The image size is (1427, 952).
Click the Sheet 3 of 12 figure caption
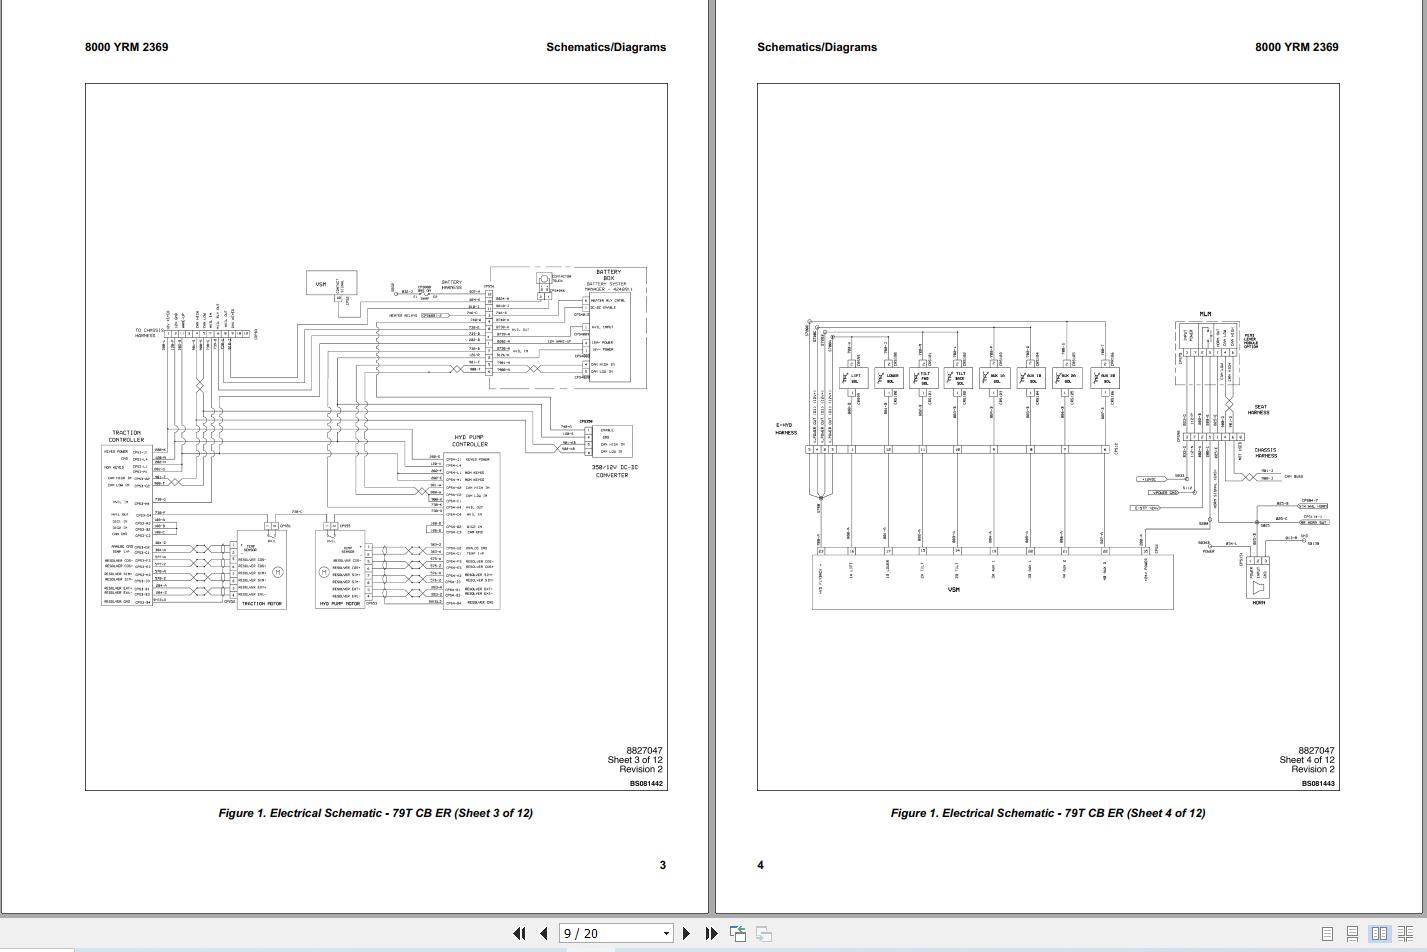tap(375, 813)
